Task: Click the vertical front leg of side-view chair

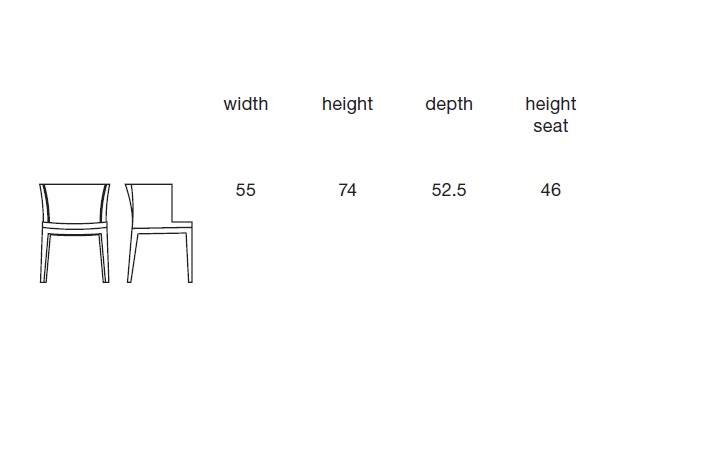Action: (x=189, y=256)
